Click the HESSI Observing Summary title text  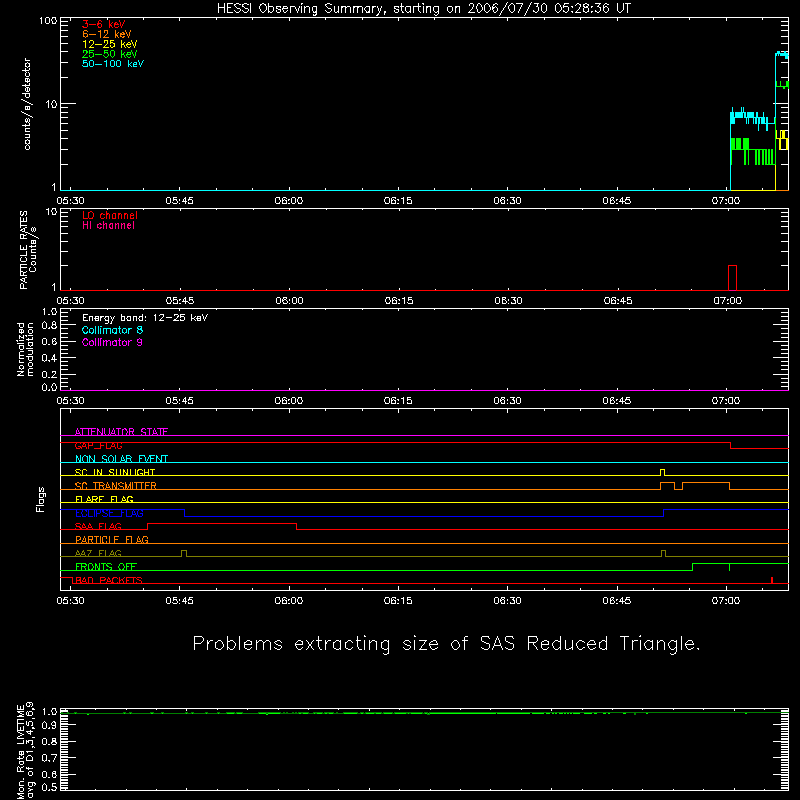pos(424,9)
